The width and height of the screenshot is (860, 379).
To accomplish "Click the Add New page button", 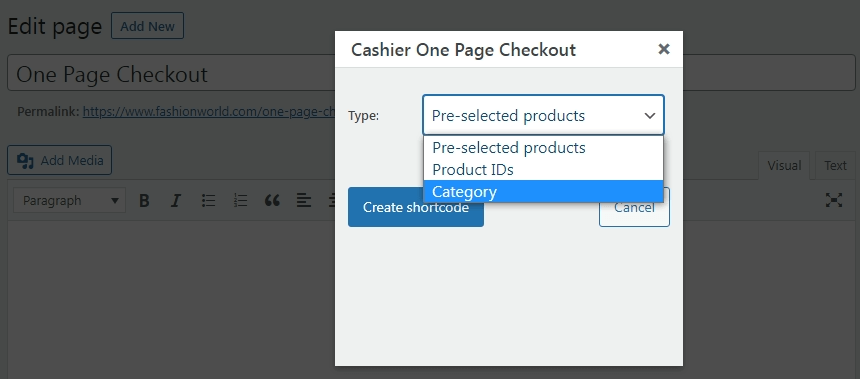I will [x=148, y=26].
